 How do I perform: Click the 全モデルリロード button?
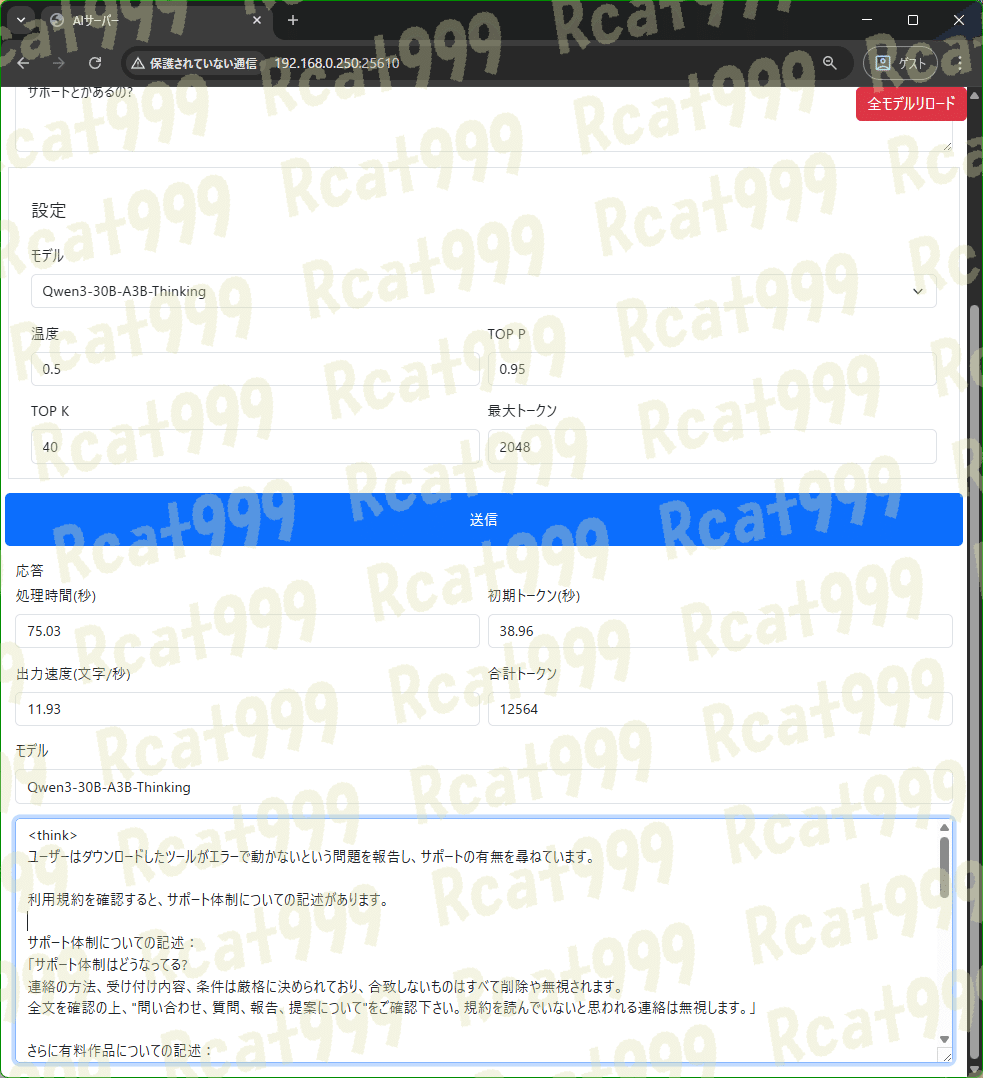[911, 103]
